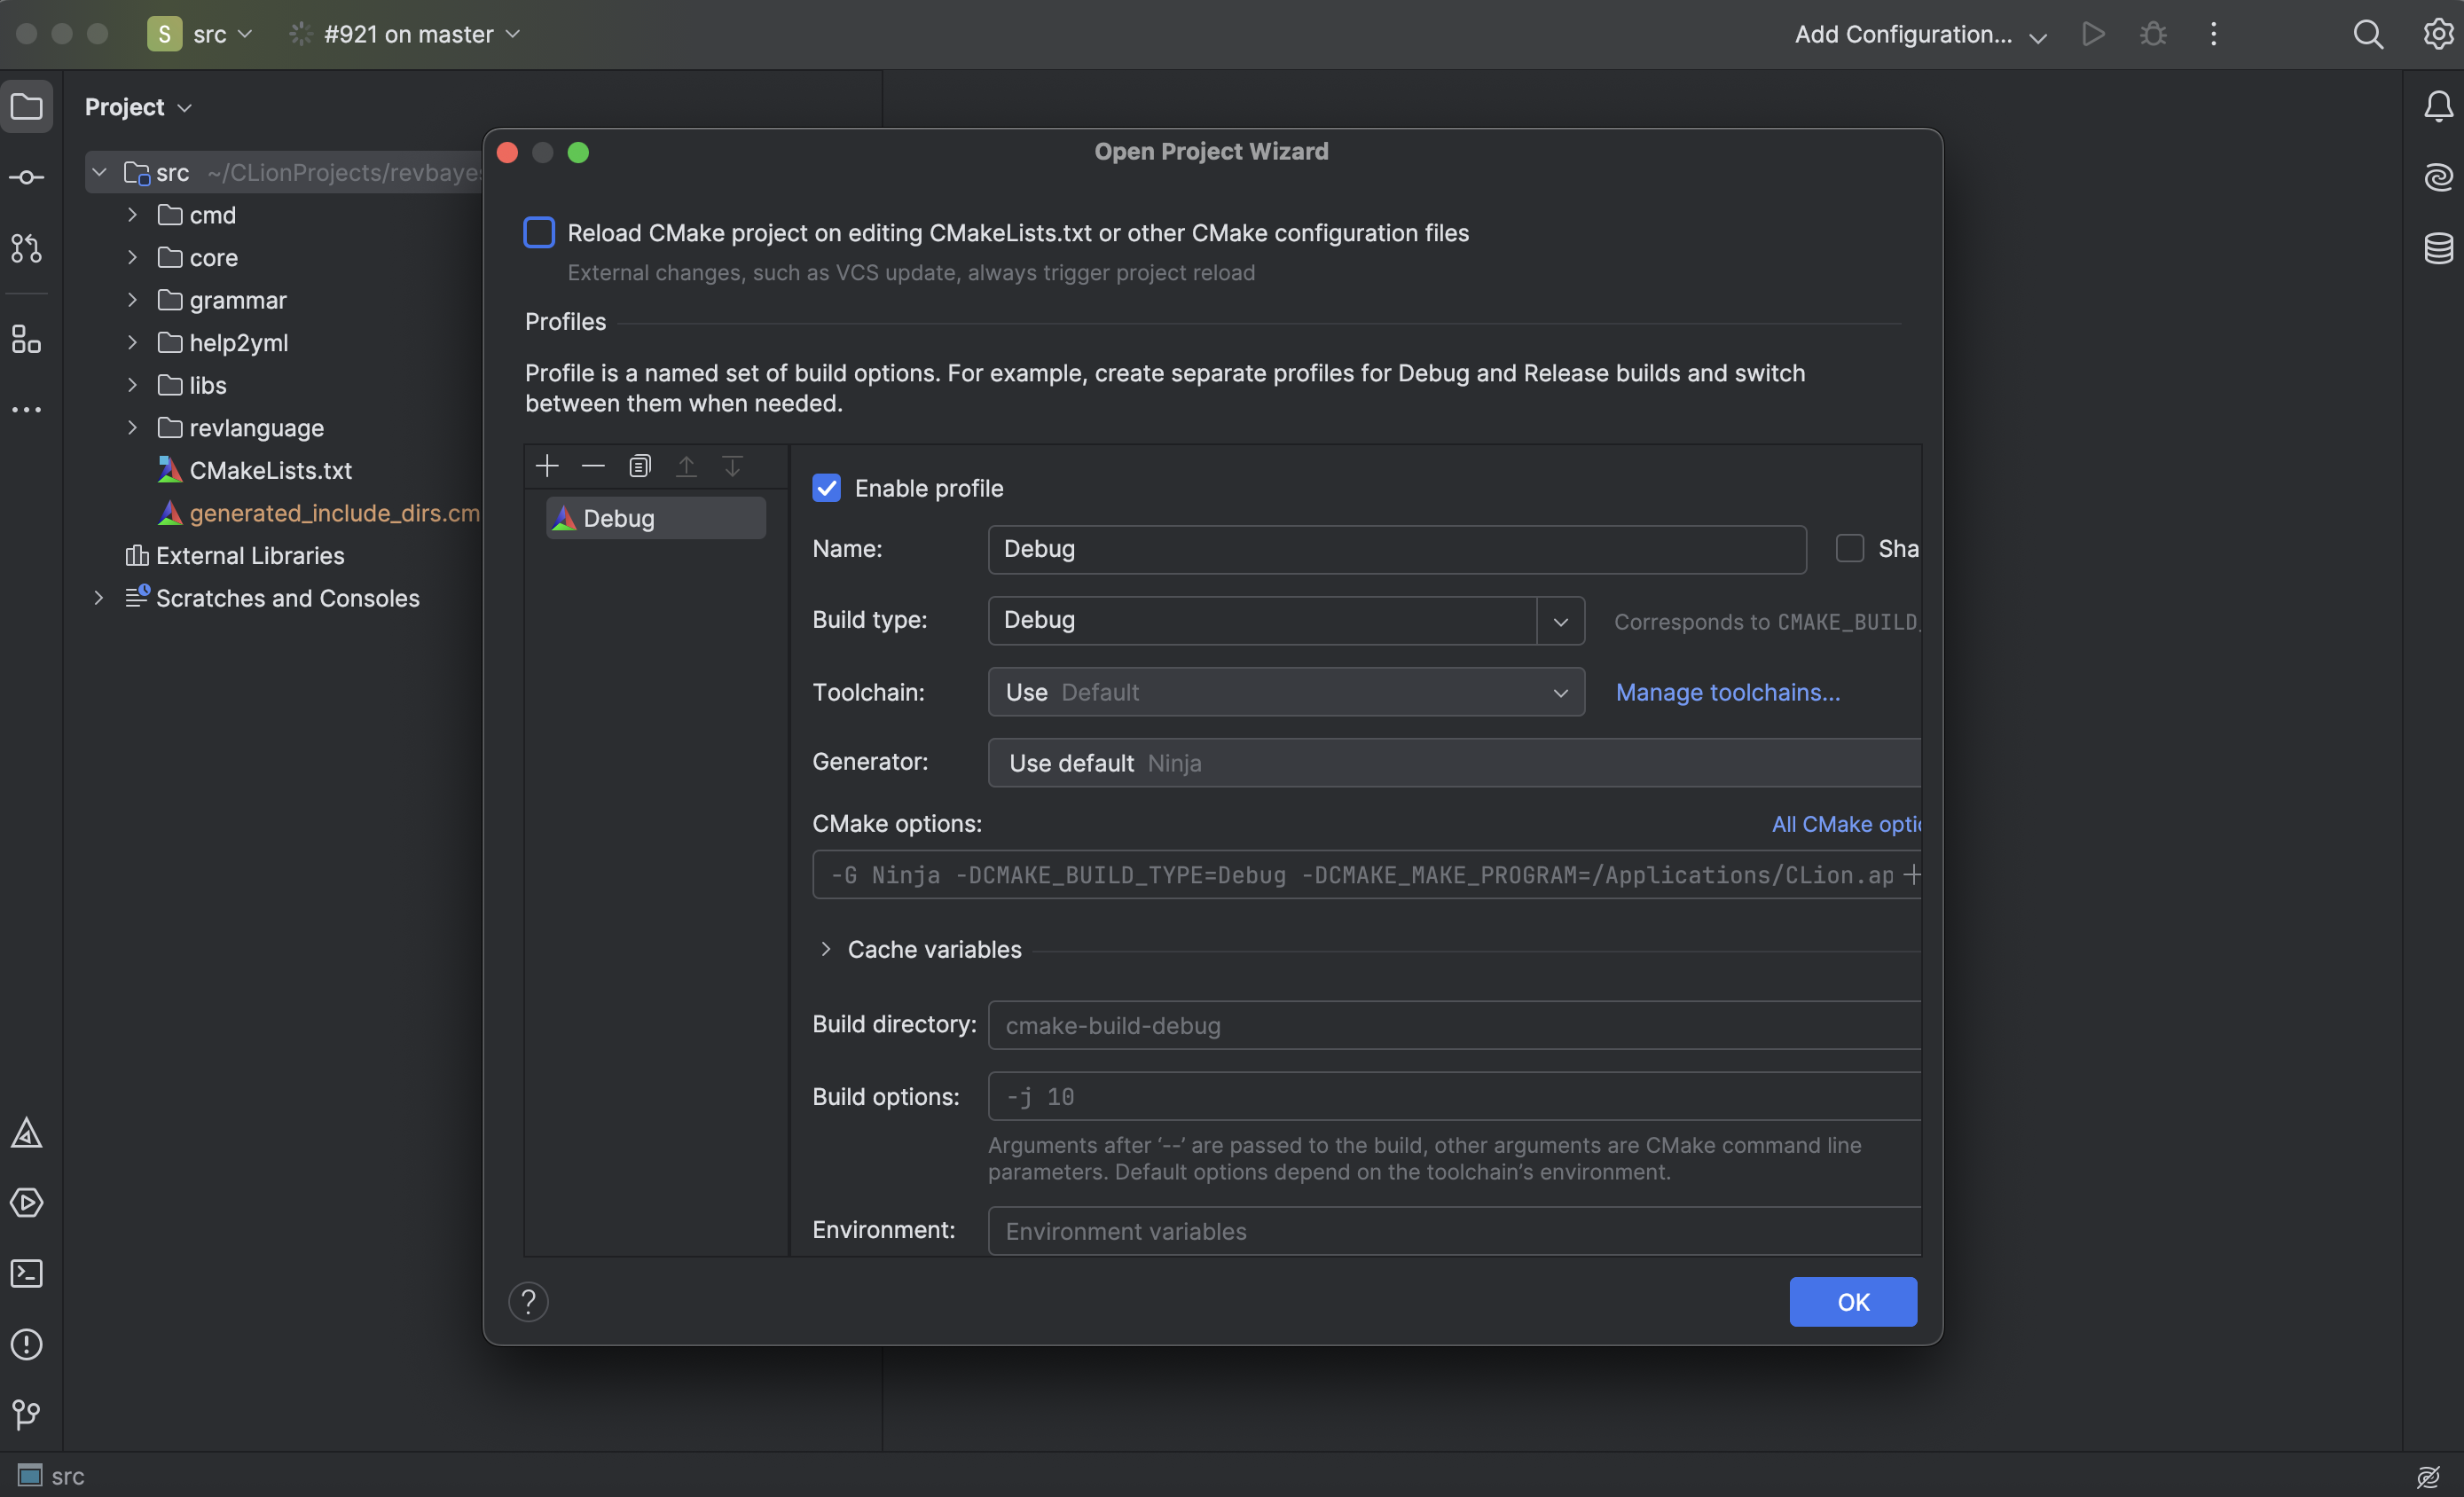Open the Terminal tool window
The height and width of the screenshot is (1497, 2464).
coord(27,1273)
